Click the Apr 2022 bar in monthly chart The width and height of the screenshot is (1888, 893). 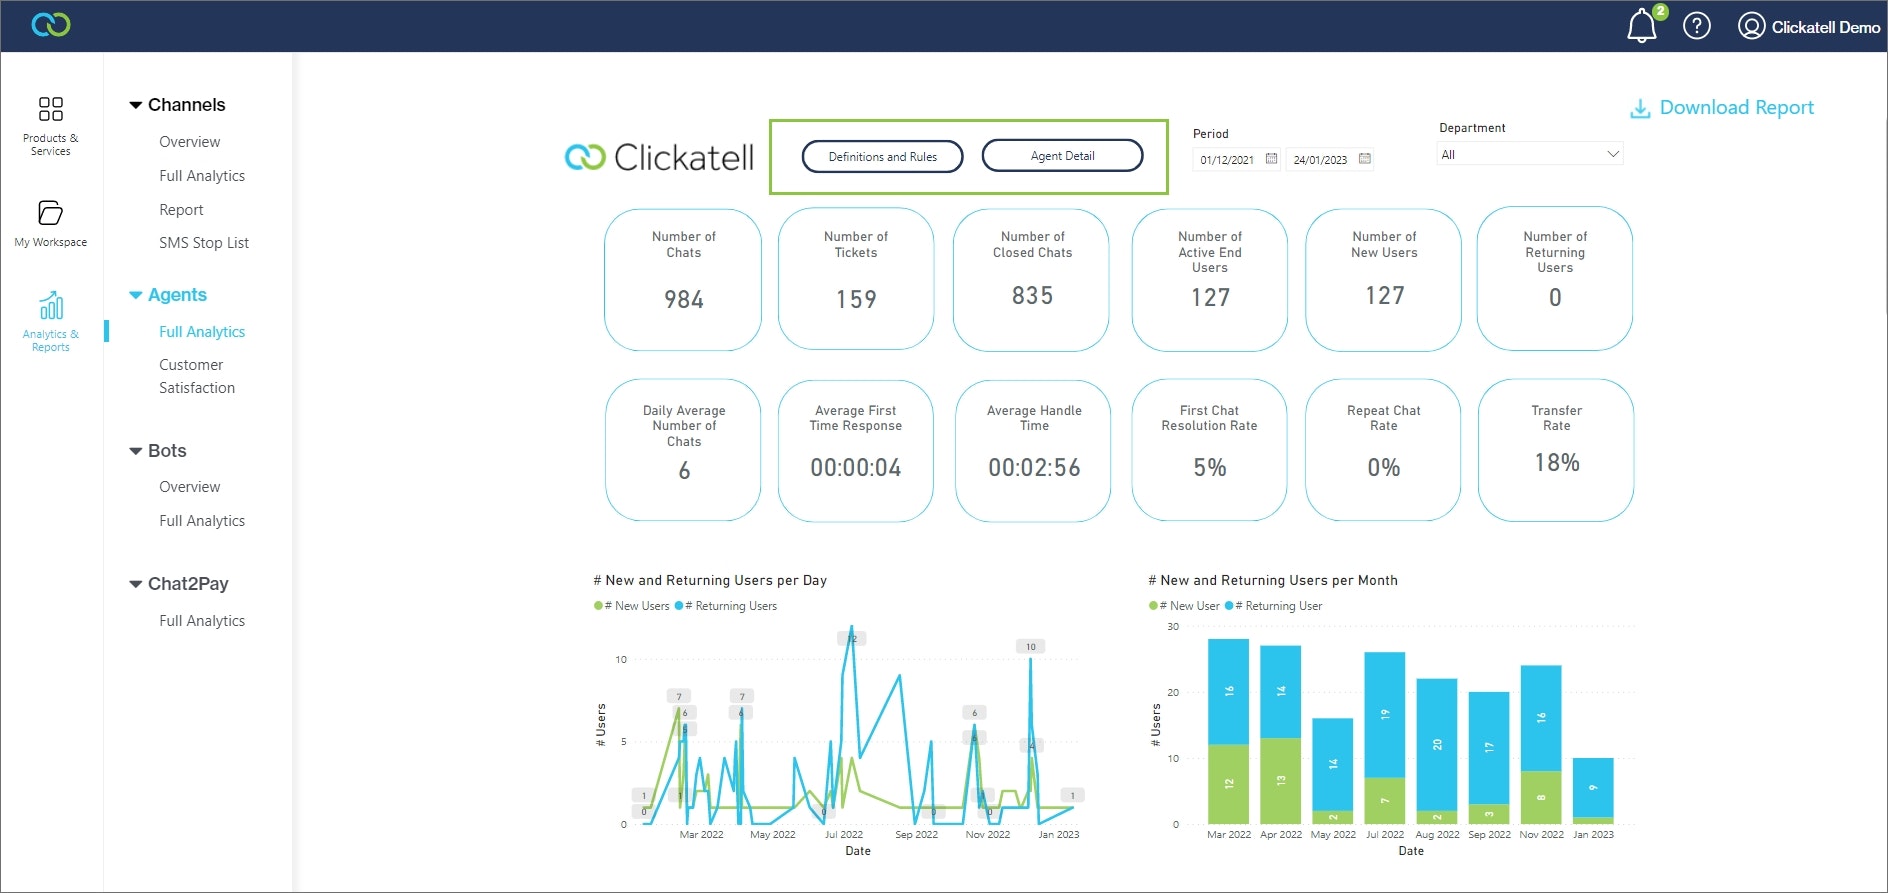tap(1281, 735)
